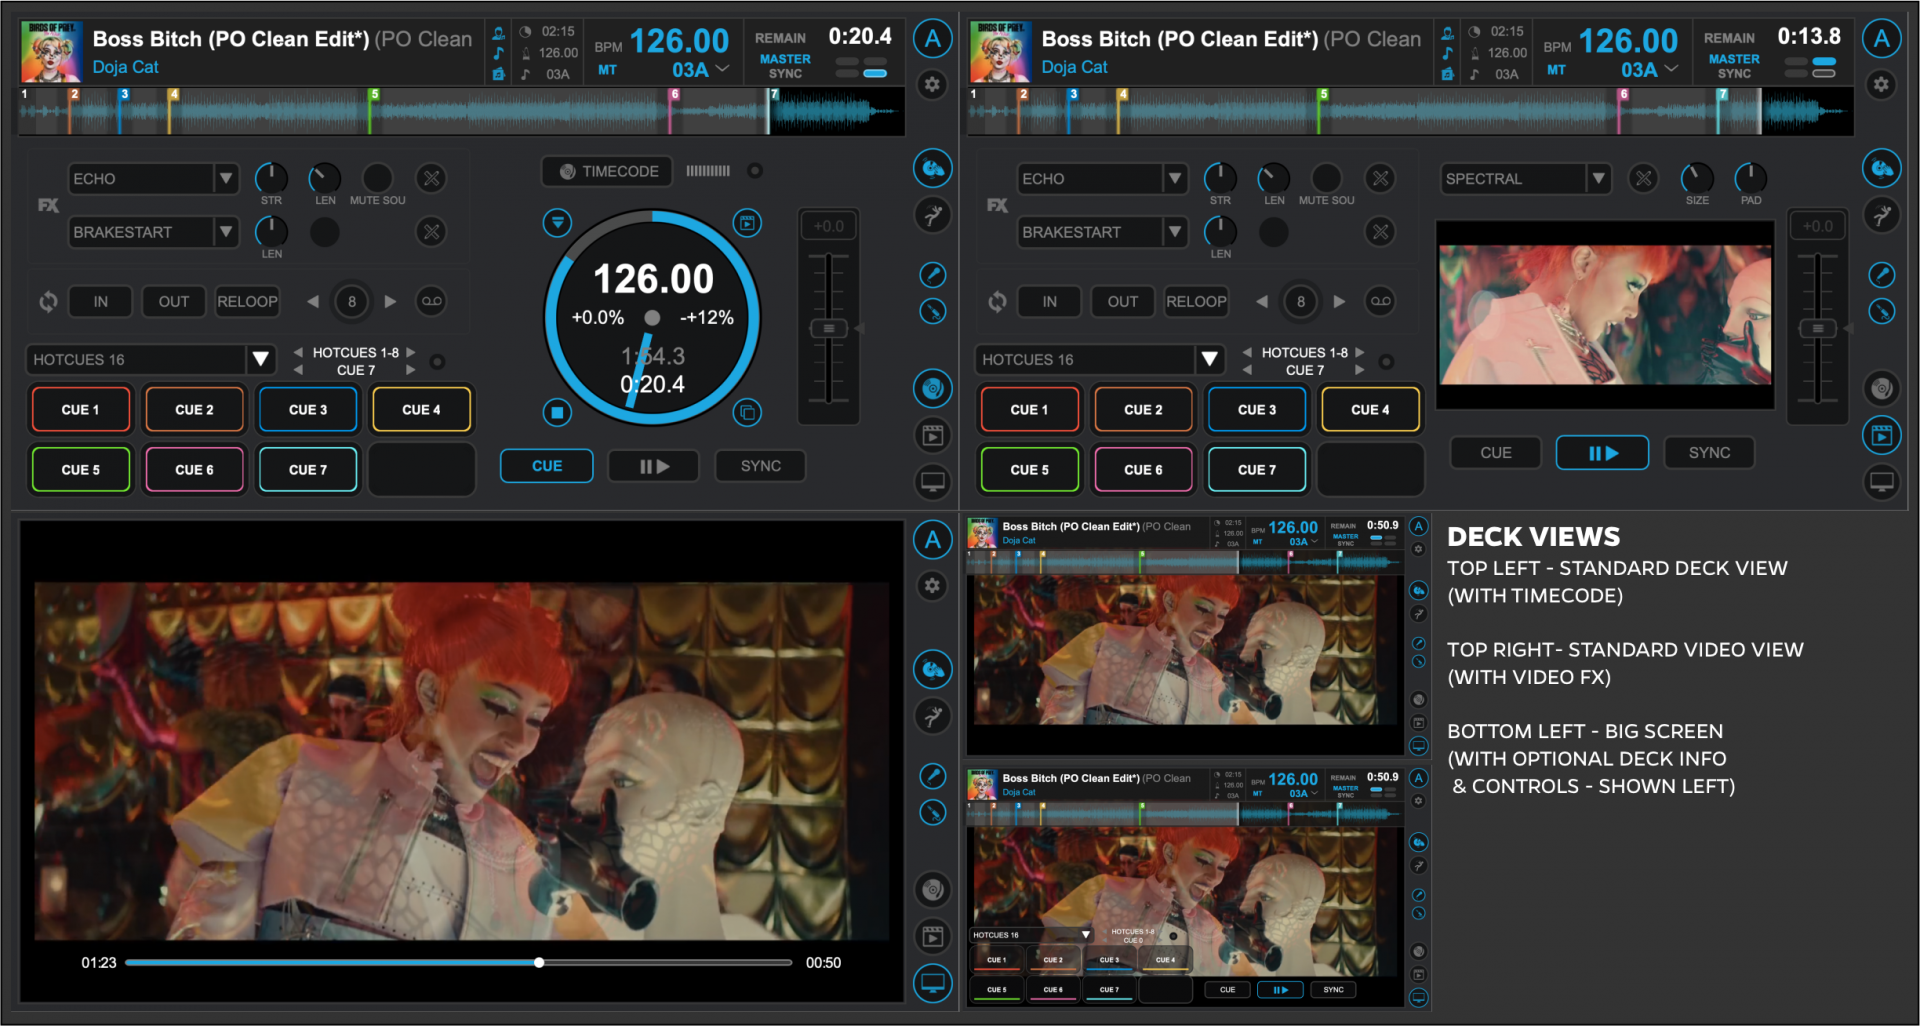This screenshot has width=1920, height=1026.
Task: Click the big screen video progress bar handle
Action: tap(539, 962)
